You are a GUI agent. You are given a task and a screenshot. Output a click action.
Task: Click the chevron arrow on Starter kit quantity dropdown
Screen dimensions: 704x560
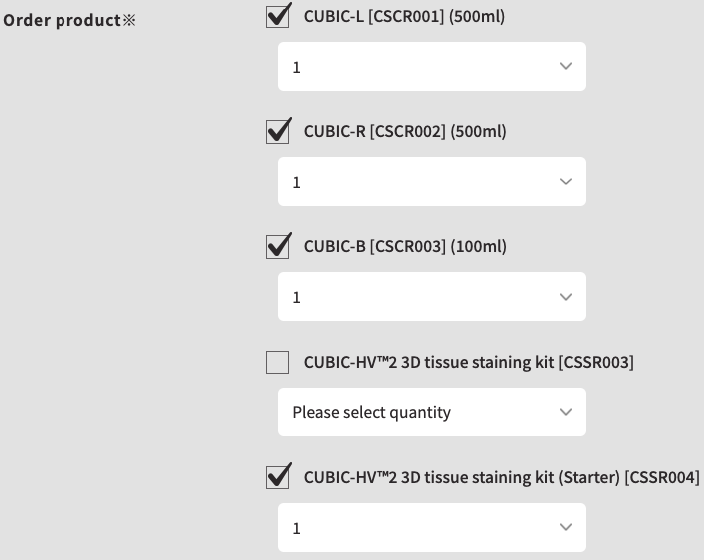pos(566,527)
